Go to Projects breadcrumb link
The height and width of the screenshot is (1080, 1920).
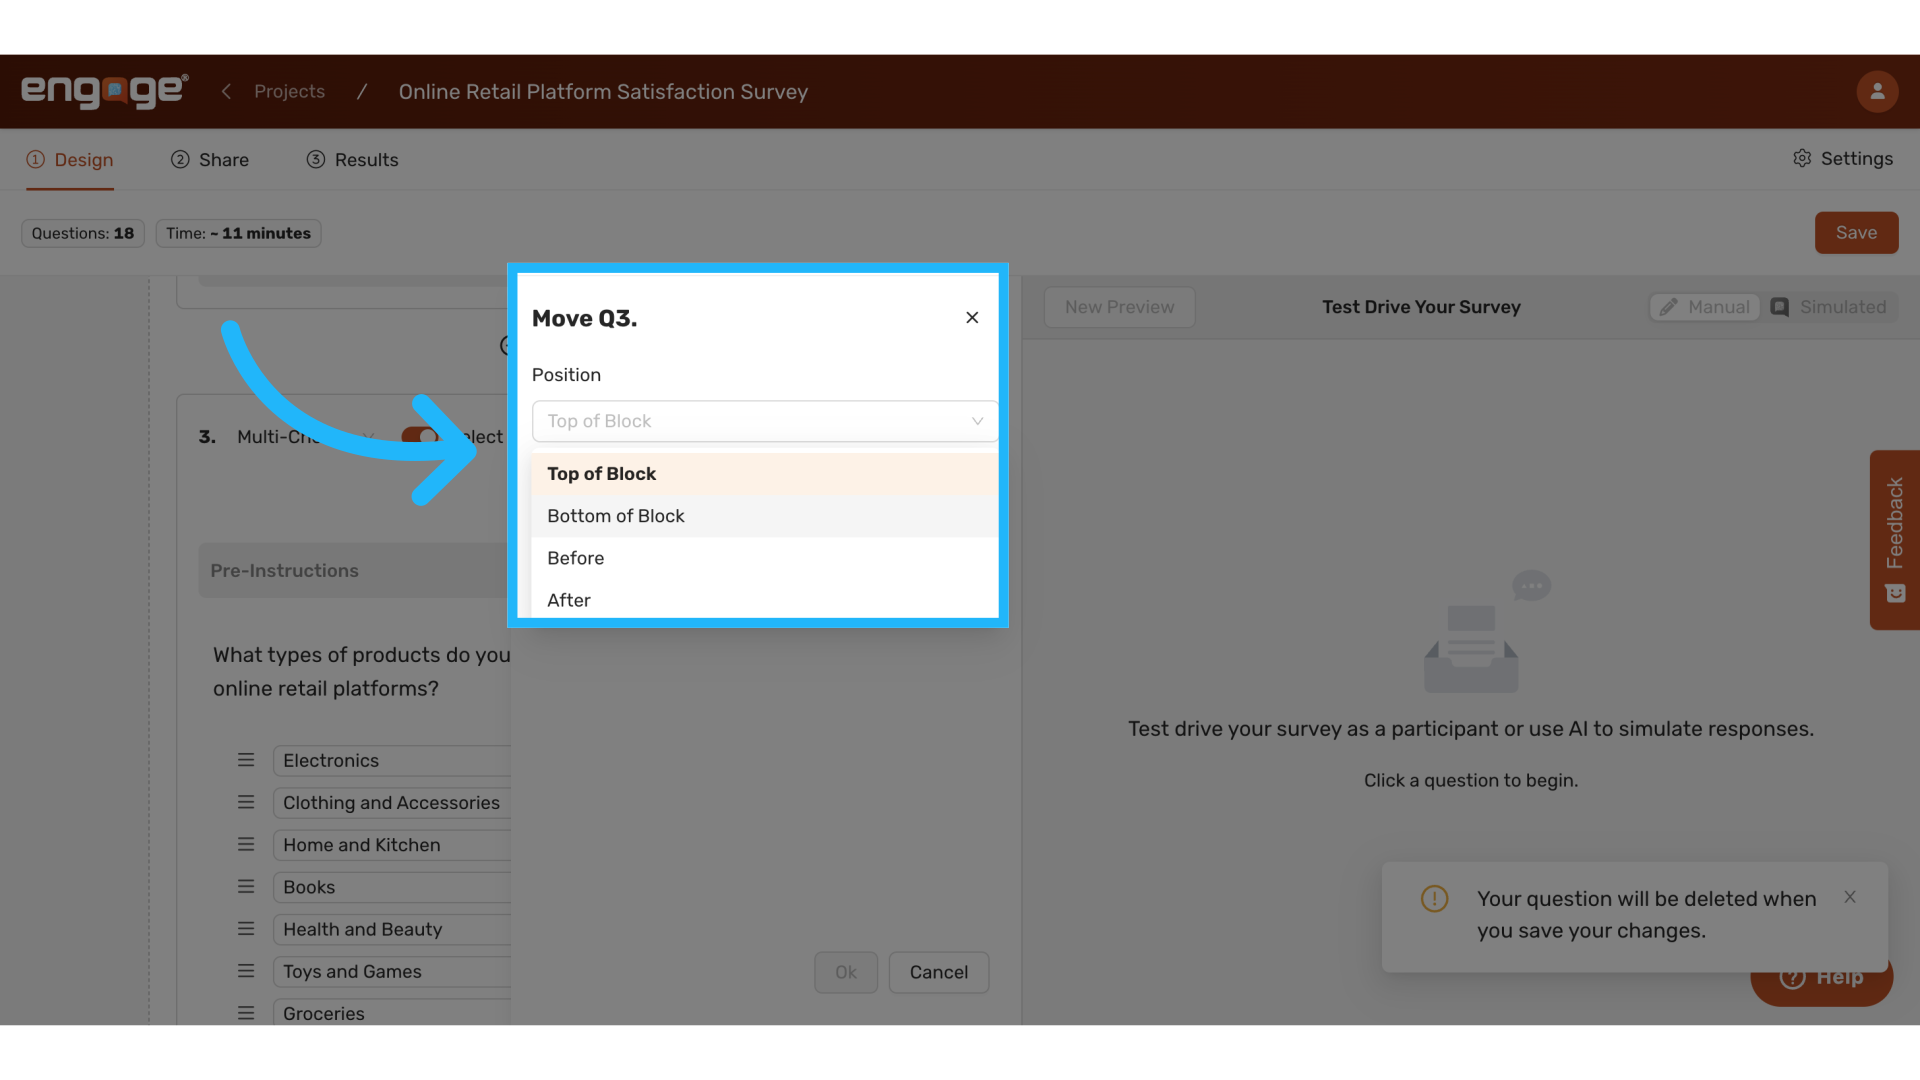pos(289,91)
